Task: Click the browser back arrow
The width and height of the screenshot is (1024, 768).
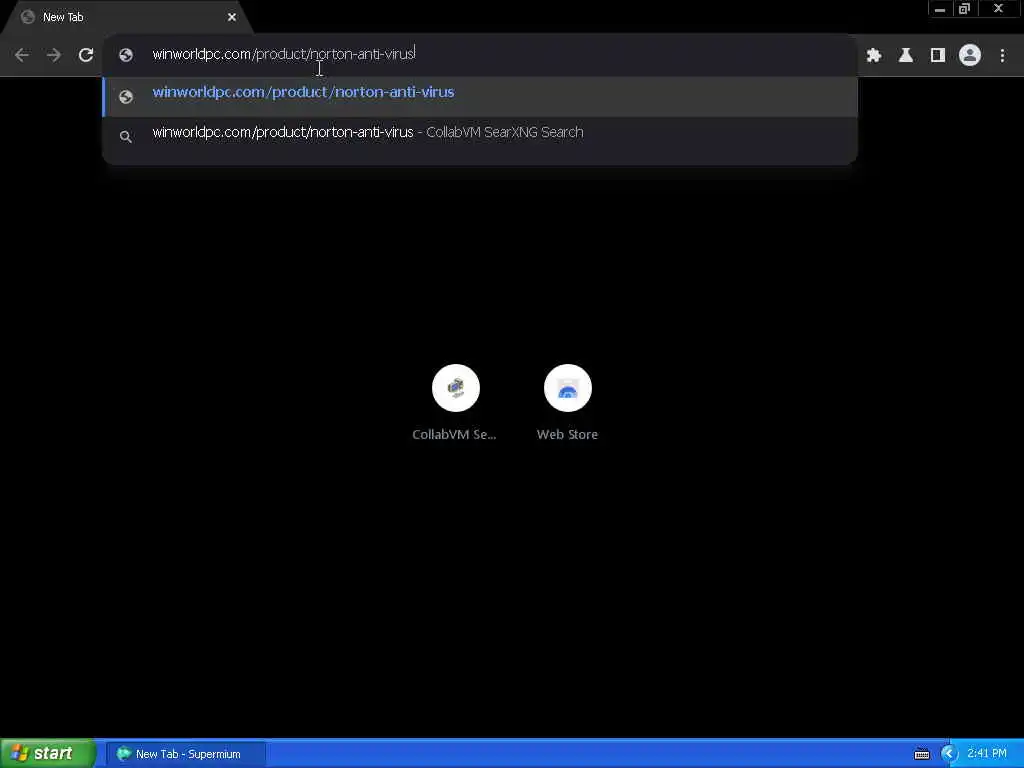Action: pyautogui.click(x=22, y=55)
